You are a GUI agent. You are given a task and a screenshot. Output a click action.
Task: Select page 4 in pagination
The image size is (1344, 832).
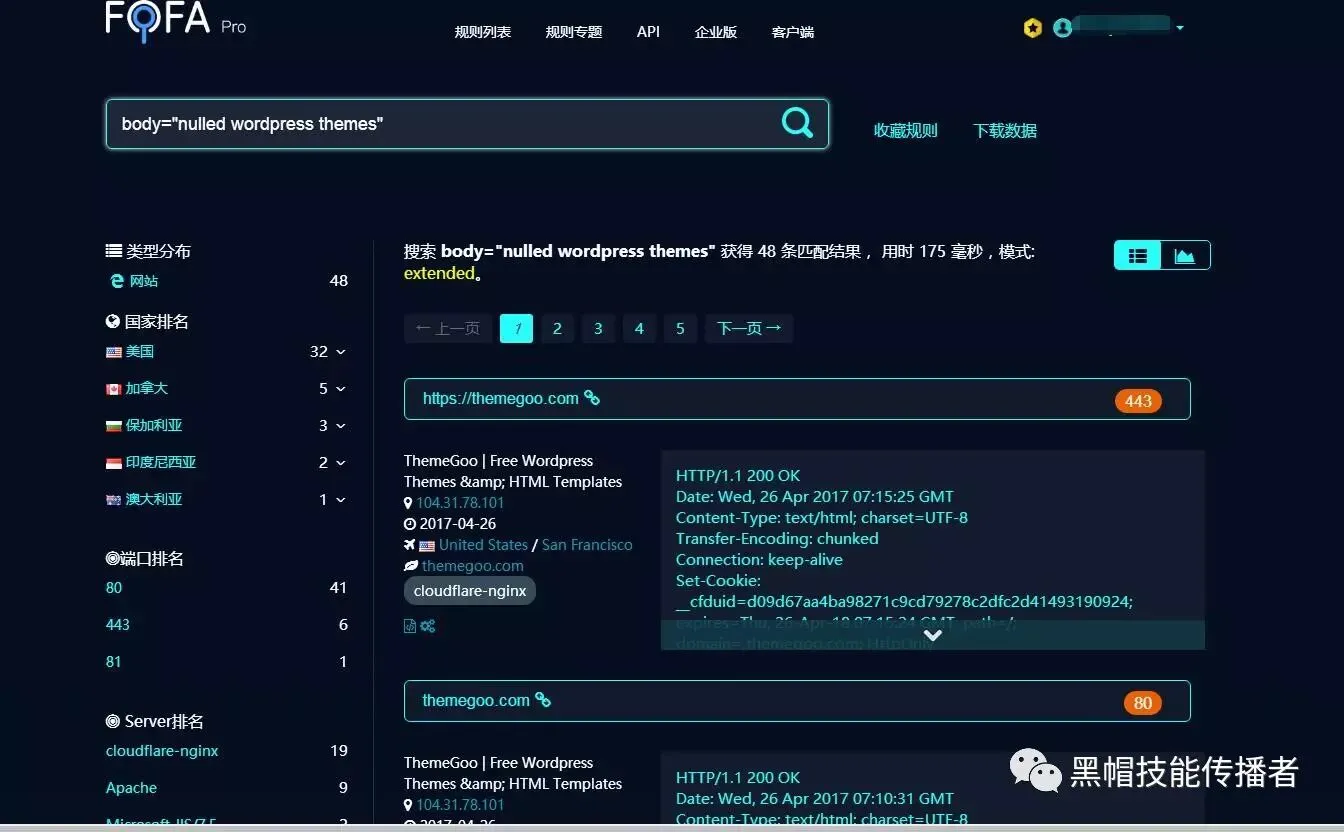(x=639, y=329)
